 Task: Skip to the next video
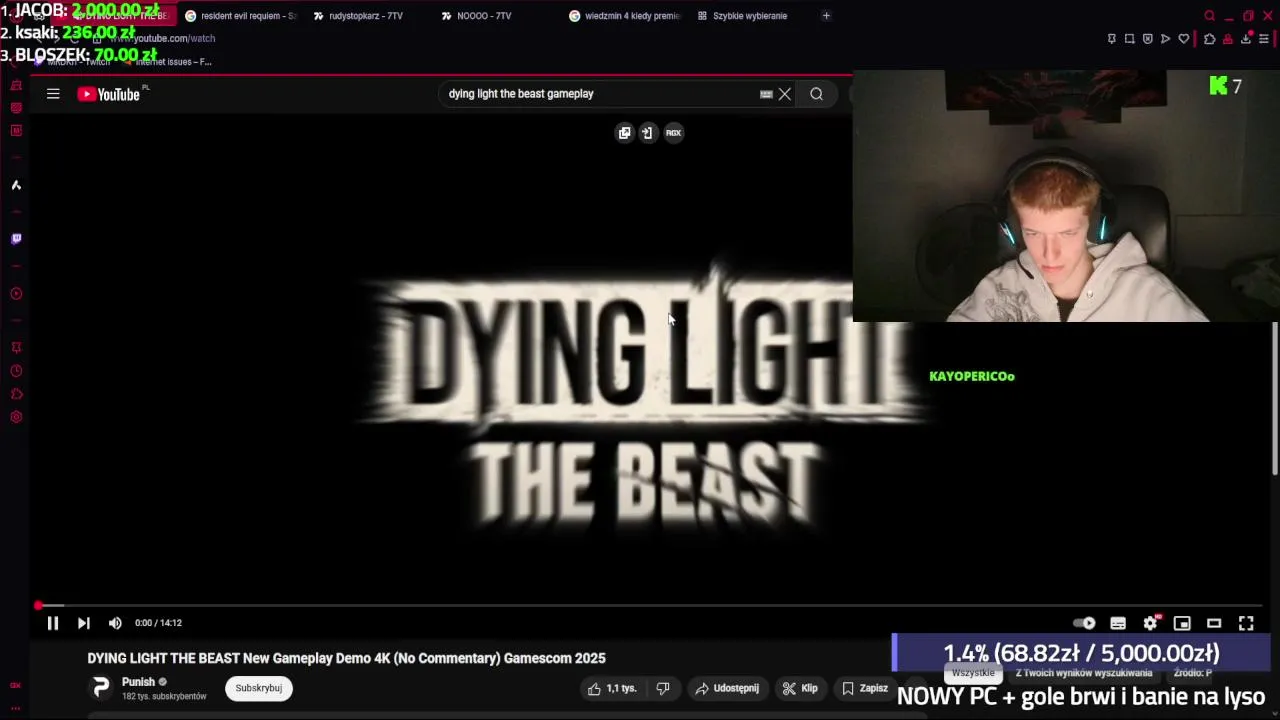pyautogui.click(x=84, y=623)
